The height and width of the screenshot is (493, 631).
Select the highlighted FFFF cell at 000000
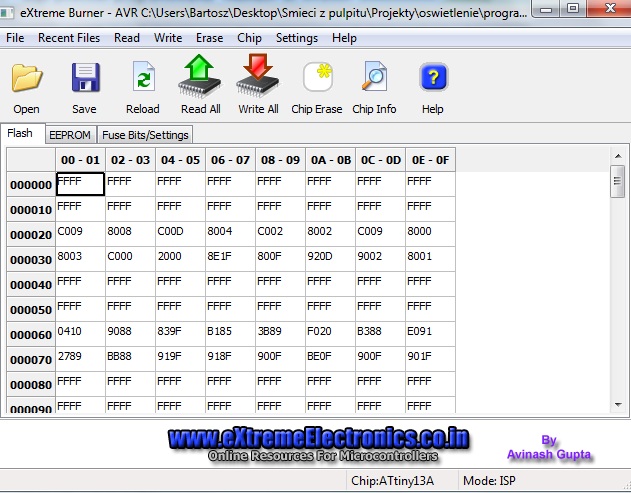coord(80,184)
